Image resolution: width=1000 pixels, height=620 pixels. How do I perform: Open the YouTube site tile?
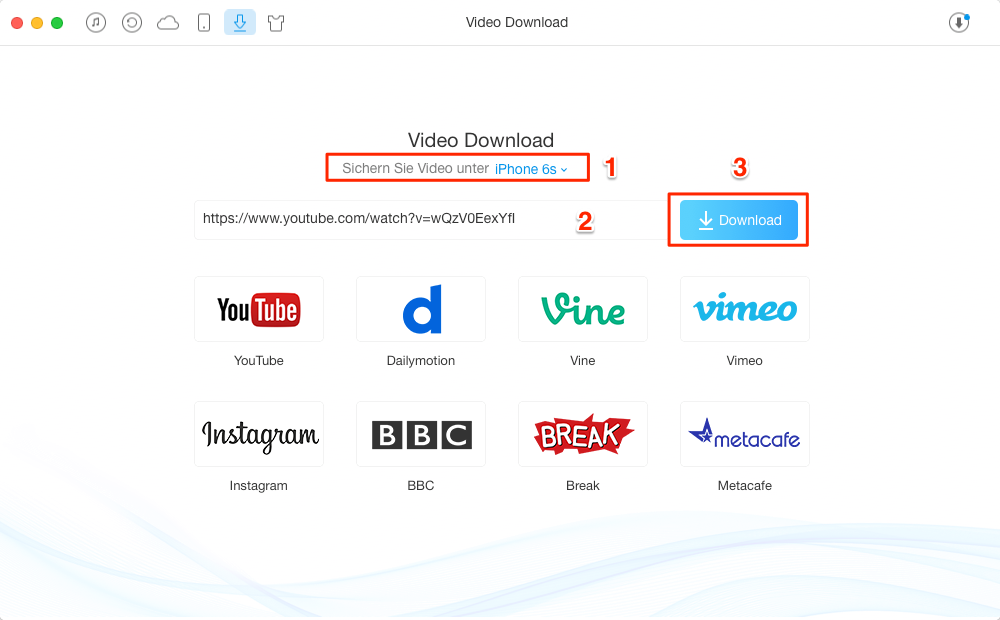coord(259,309)
